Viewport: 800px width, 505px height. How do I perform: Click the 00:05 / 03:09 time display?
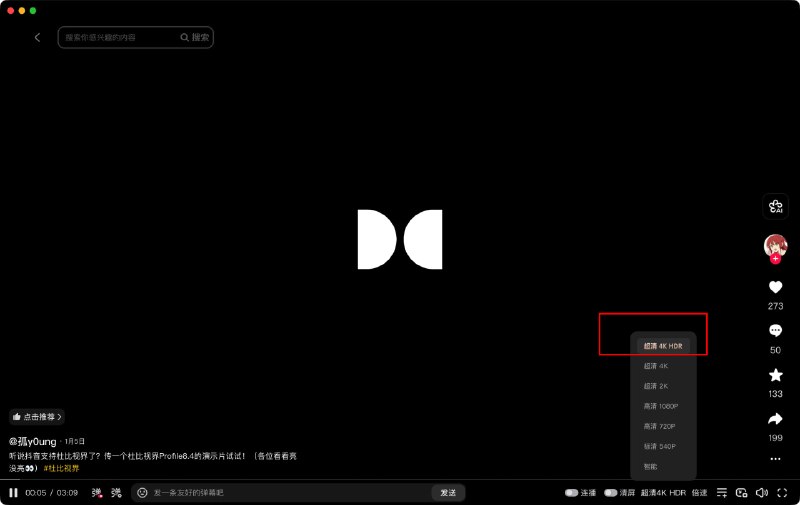pyautogui.click(x=52, y=493)
